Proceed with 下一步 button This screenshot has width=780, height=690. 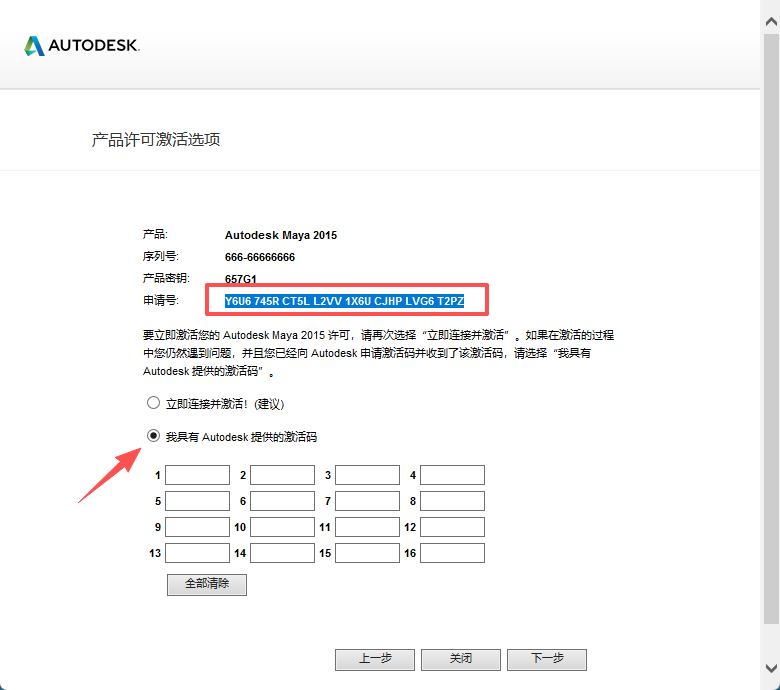547,660
